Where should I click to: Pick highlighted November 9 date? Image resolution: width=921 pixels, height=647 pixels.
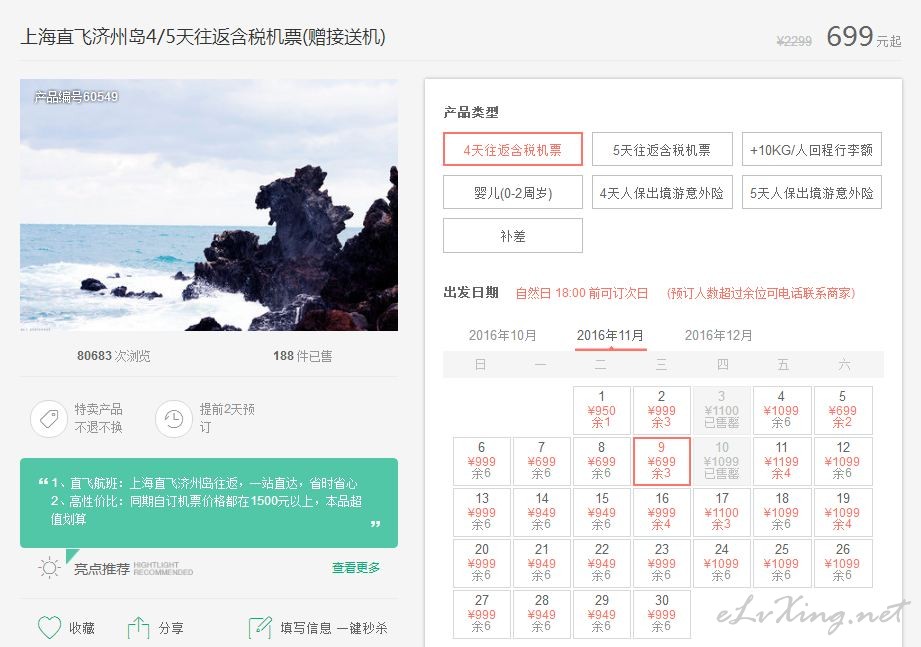661,461
